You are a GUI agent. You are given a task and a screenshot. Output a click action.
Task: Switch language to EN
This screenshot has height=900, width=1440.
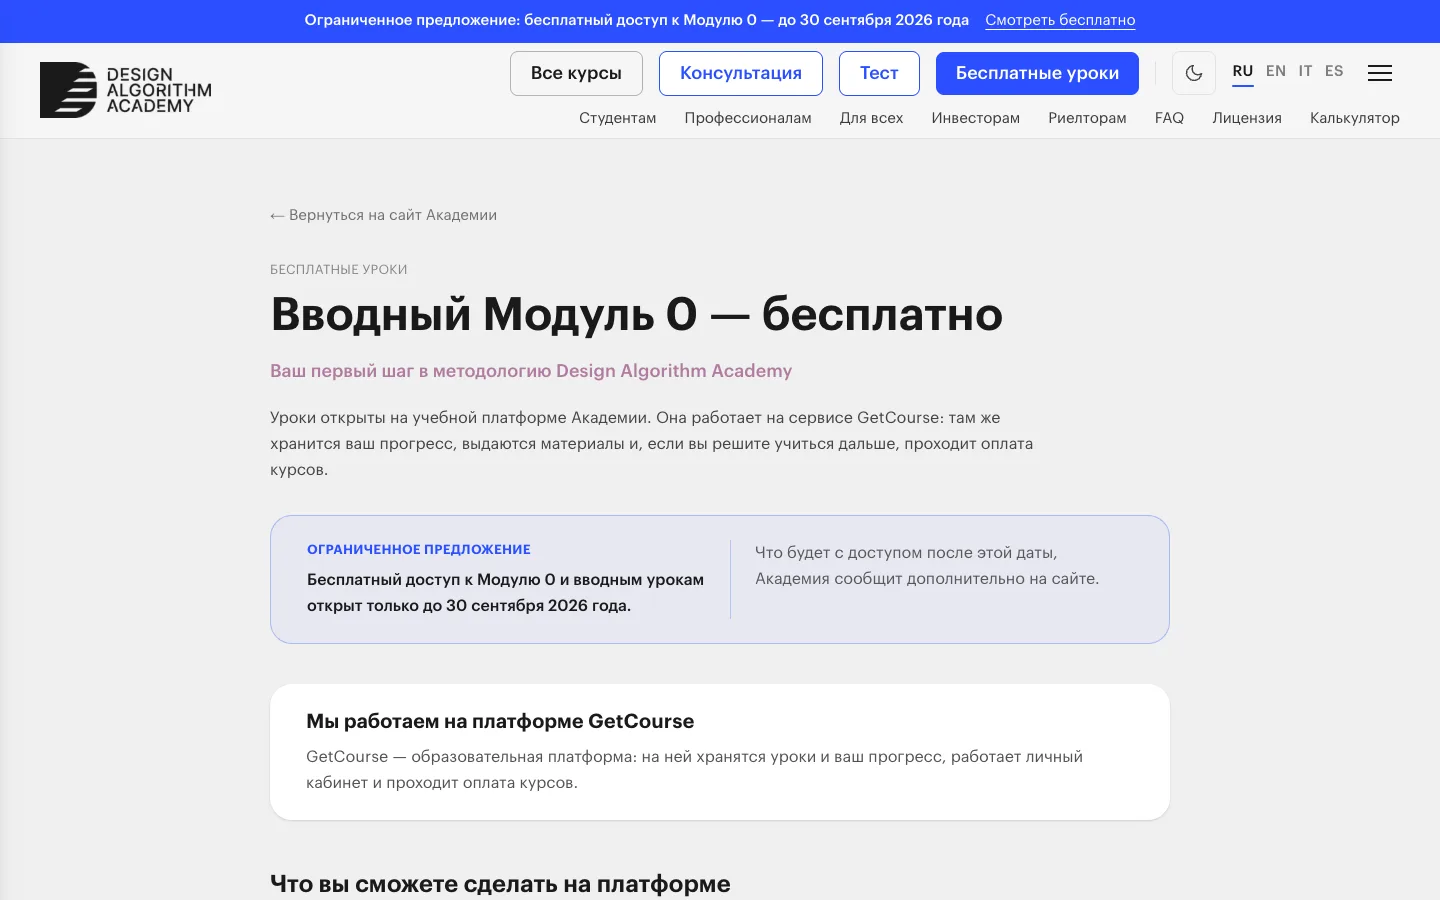click(x=1276, y=71)
